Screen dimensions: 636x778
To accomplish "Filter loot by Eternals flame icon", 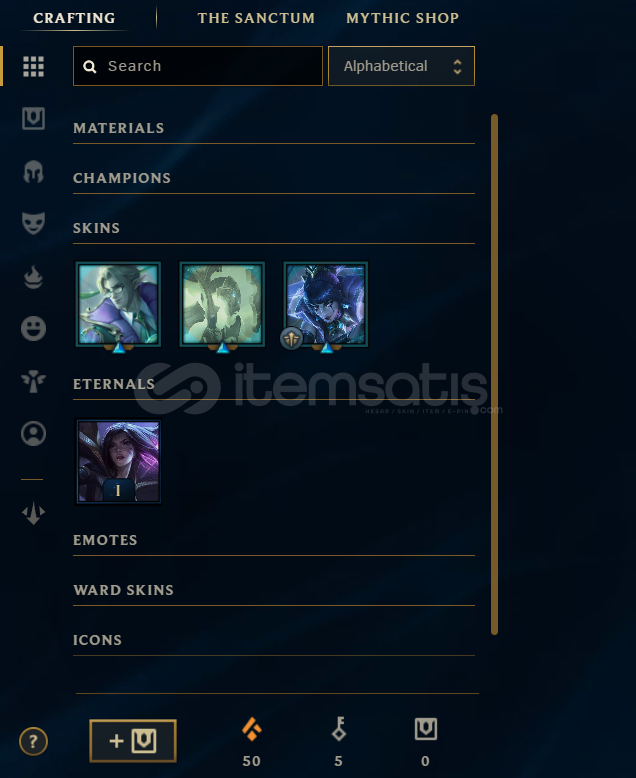I will [x=33, y=277].
